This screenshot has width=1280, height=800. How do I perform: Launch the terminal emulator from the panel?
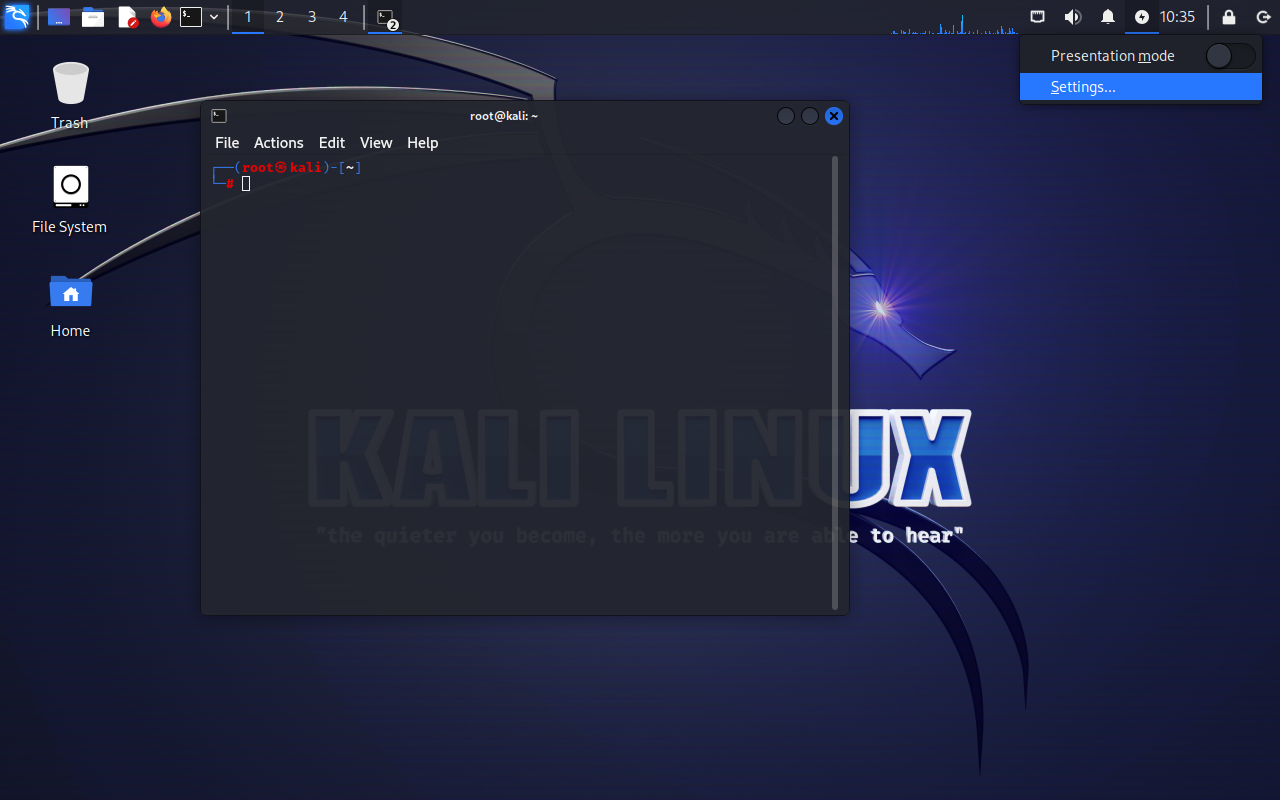click(x=191, y=17)
